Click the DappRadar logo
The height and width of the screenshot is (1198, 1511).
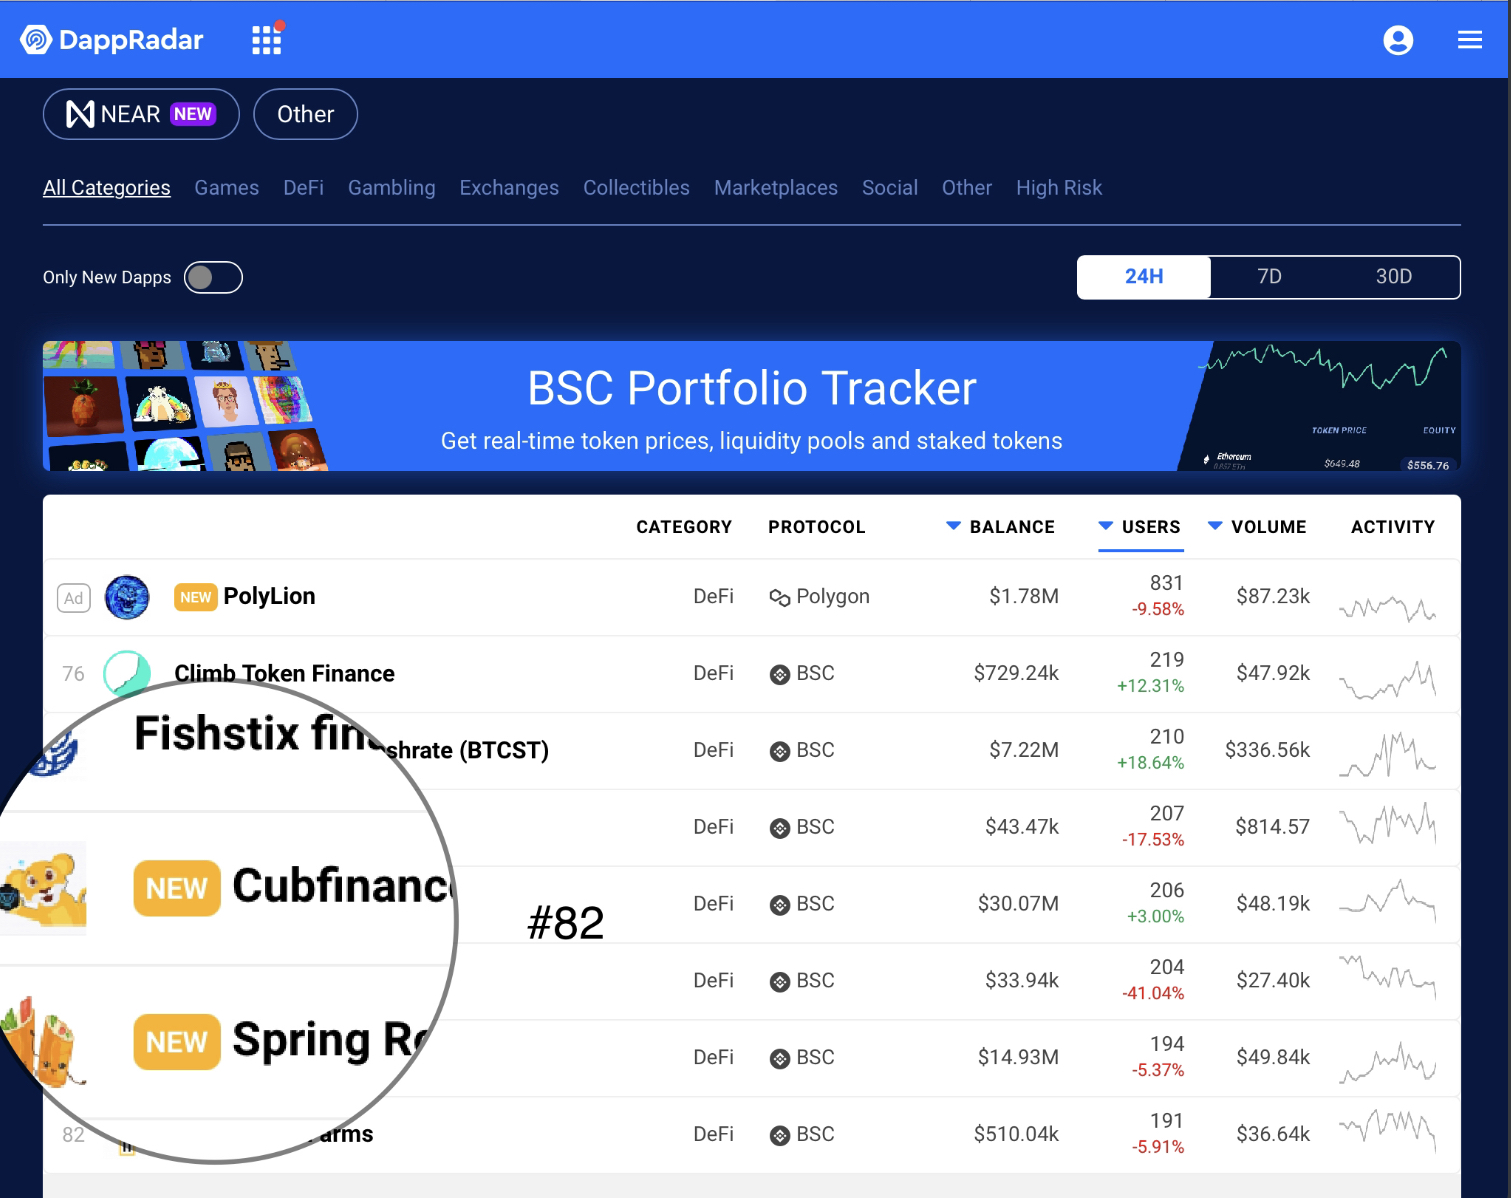pyautogui.click(x=112, y=40)
